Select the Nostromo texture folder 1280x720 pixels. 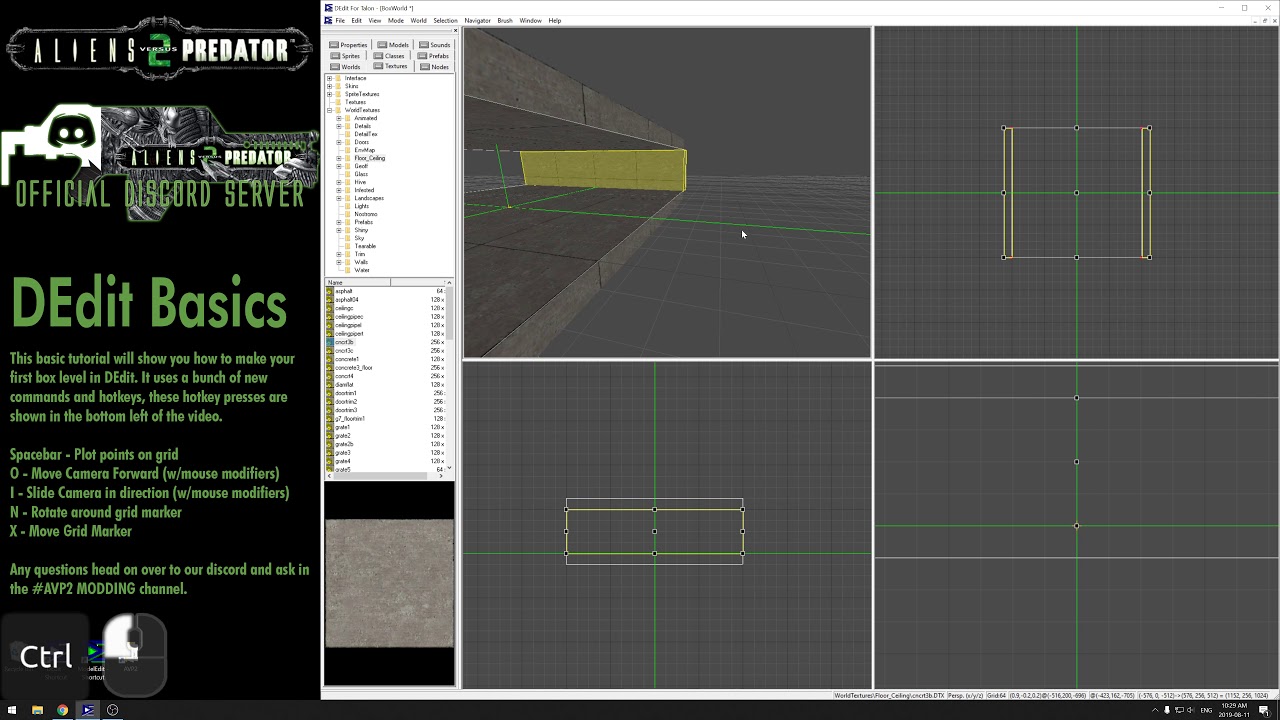click(x=366, y=214)
